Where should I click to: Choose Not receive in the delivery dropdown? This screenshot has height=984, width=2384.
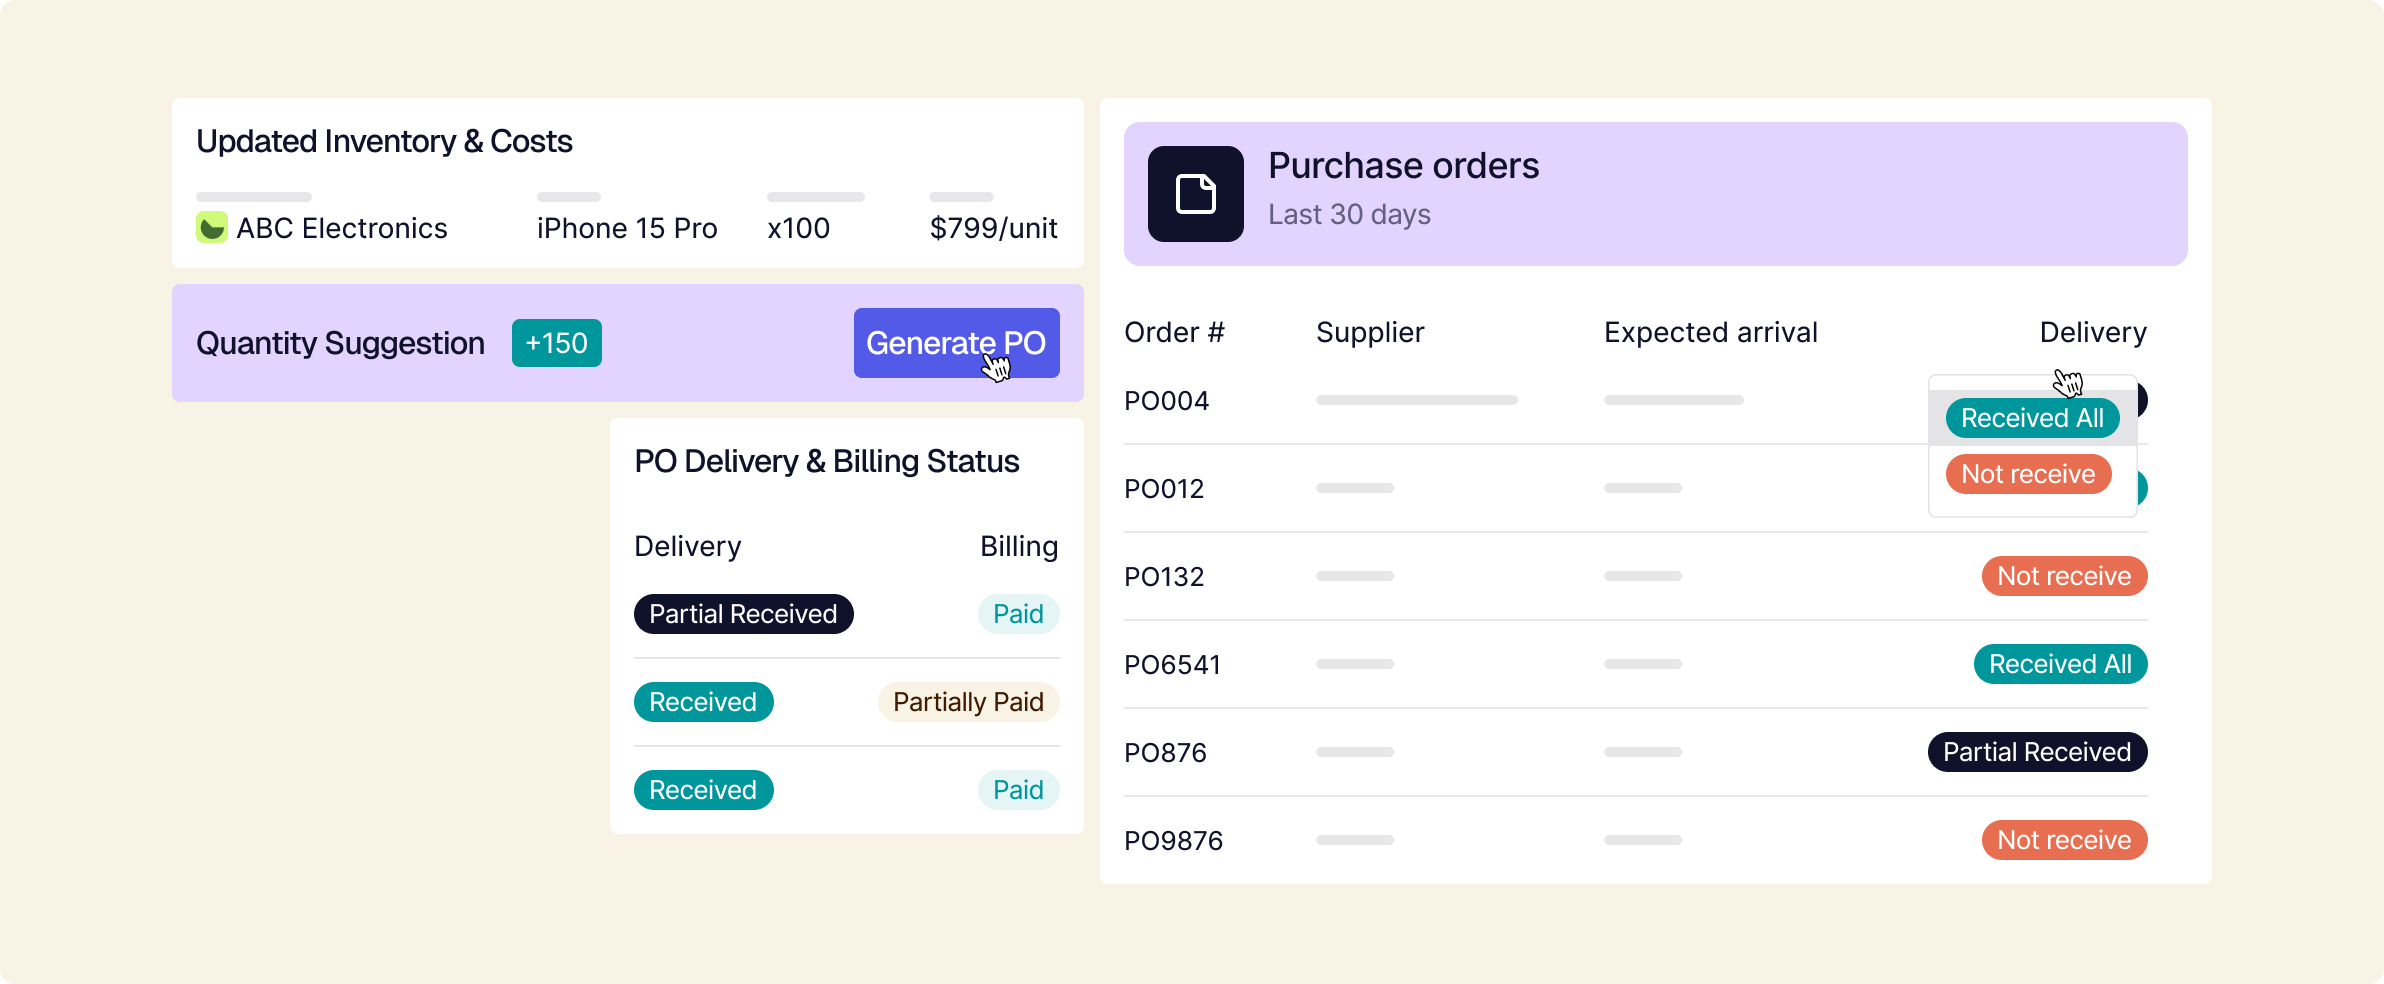click(2027, 474)
